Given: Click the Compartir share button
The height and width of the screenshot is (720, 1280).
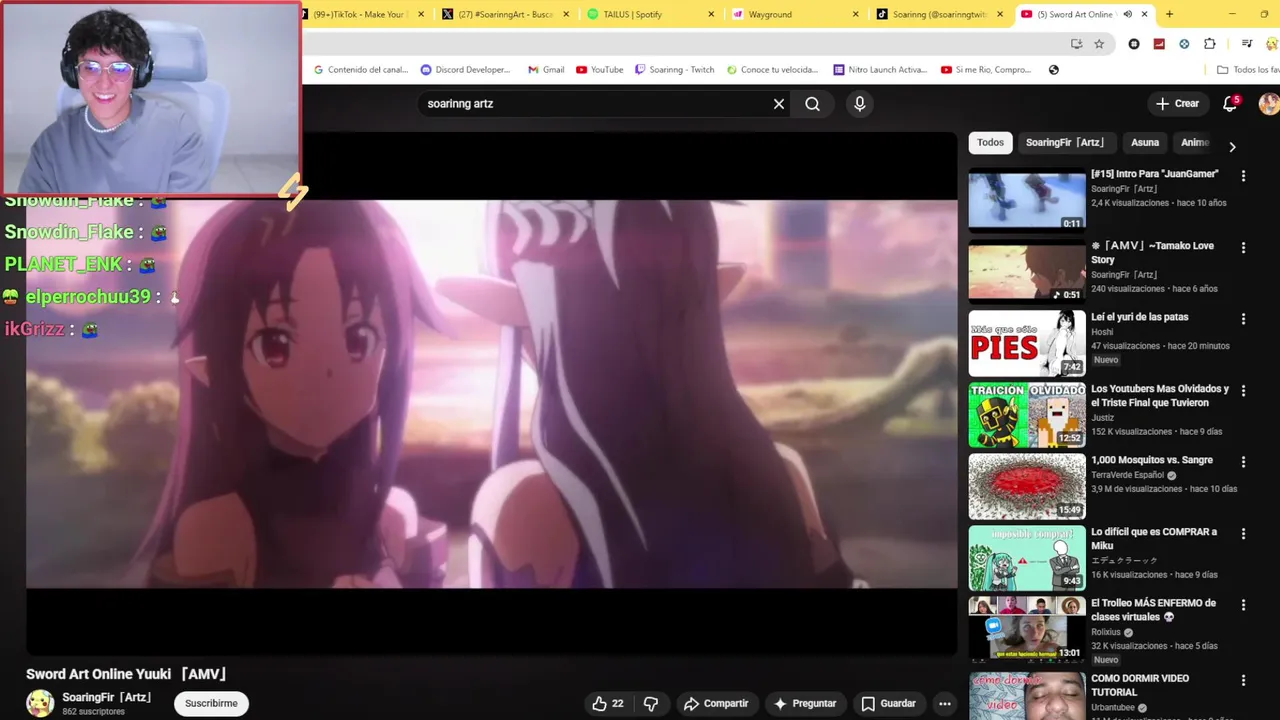Looking at the screenshot, I should pyautogui.click(x=716, y=704).
